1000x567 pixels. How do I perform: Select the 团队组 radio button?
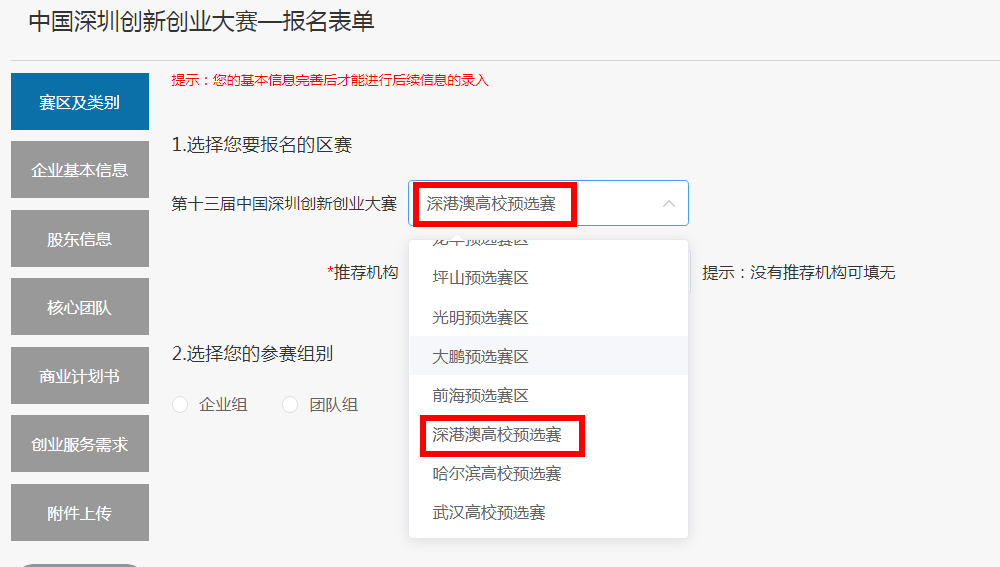(x=291, y=405)
